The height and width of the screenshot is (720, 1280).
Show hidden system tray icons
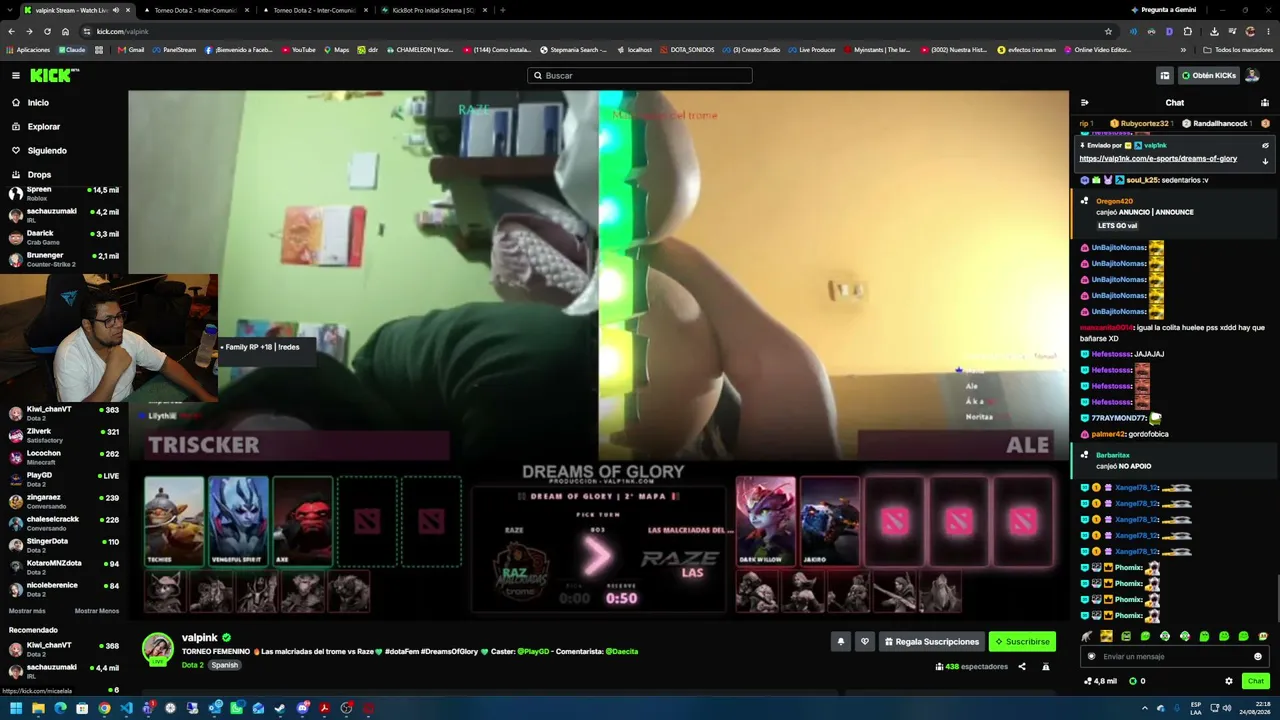[x=1145, y=709]
